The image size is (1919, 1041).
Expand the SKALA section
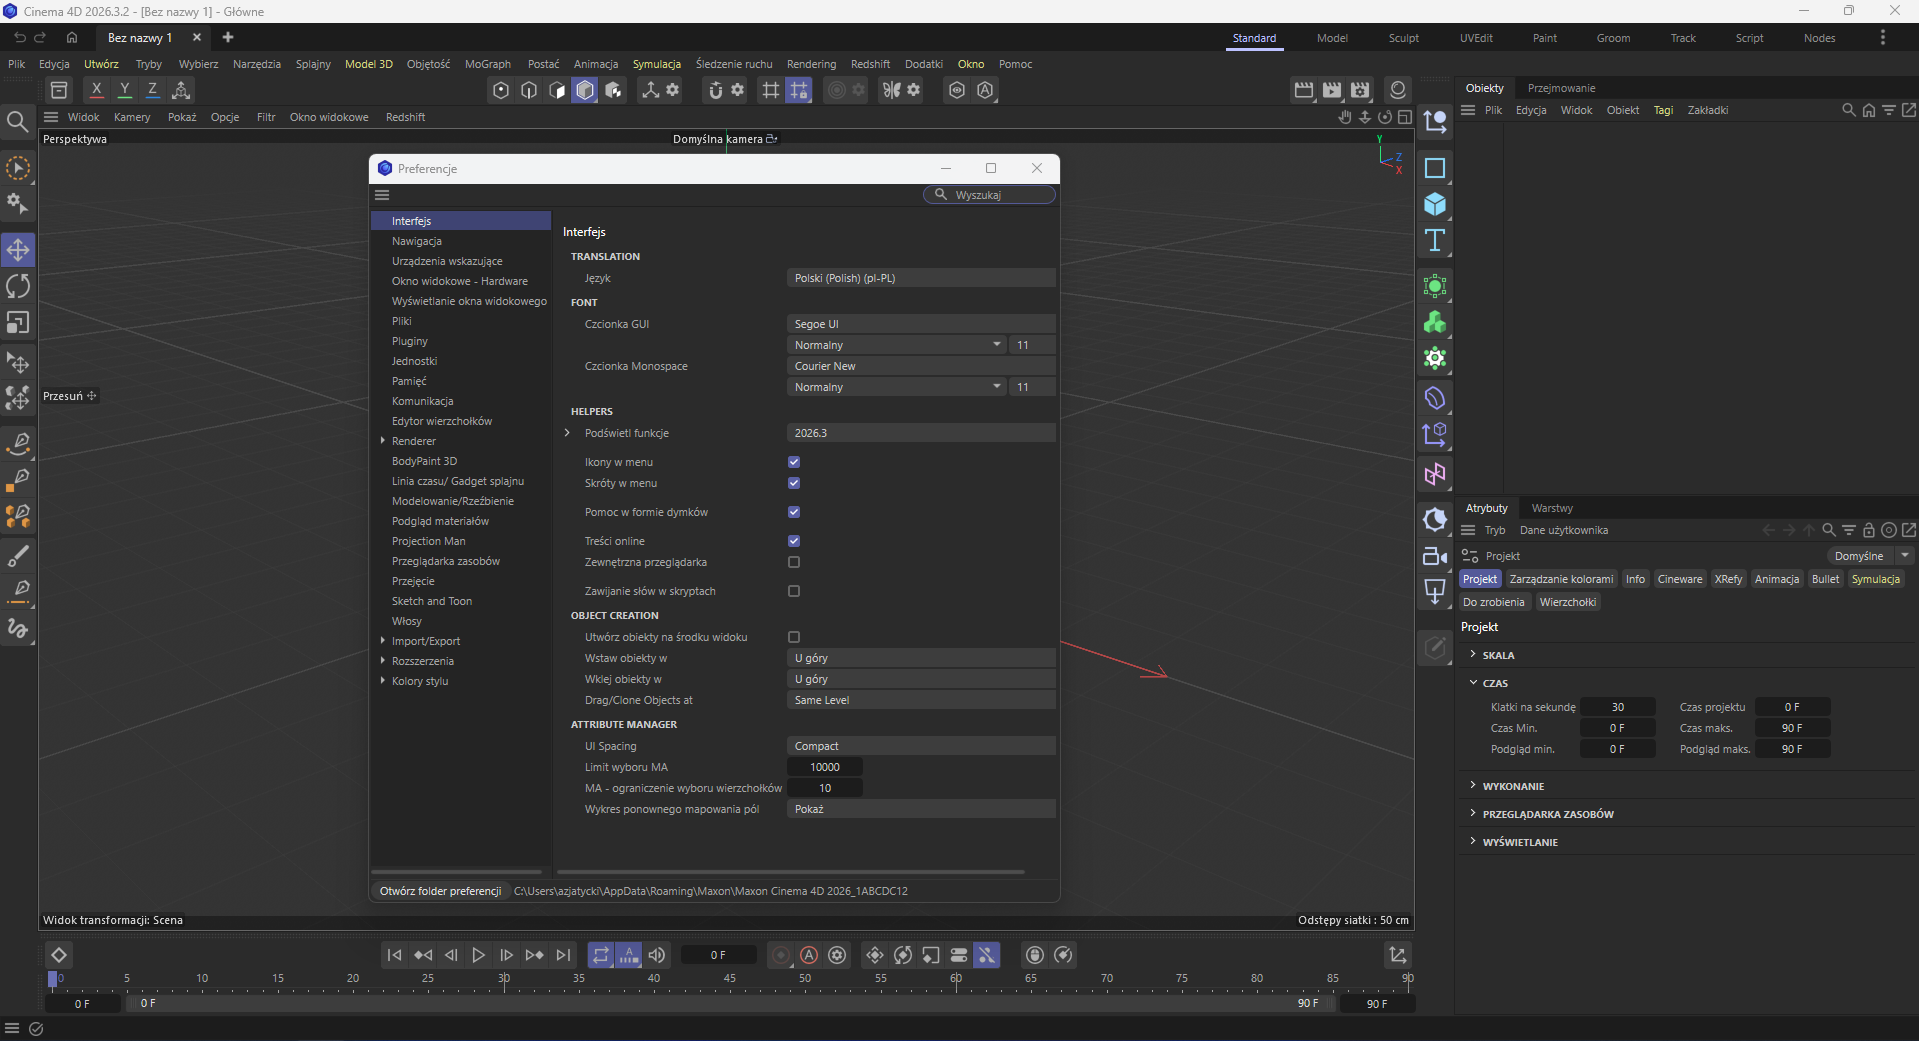pyautogui.click(x=1473, y=654)
